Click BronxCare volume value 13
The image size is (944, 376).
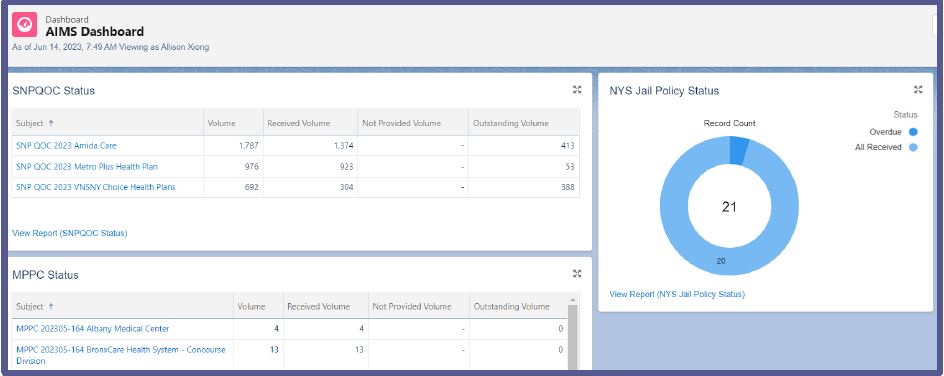[x=274, y=350]
